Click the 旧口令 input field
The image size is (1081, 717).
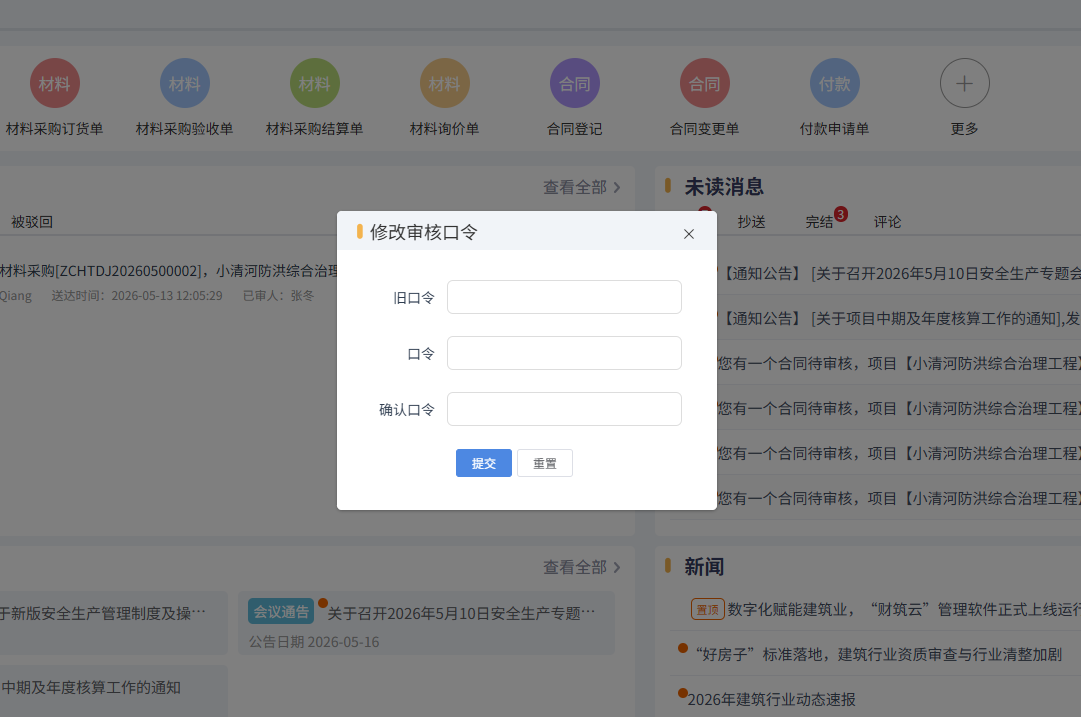(564, 297)
